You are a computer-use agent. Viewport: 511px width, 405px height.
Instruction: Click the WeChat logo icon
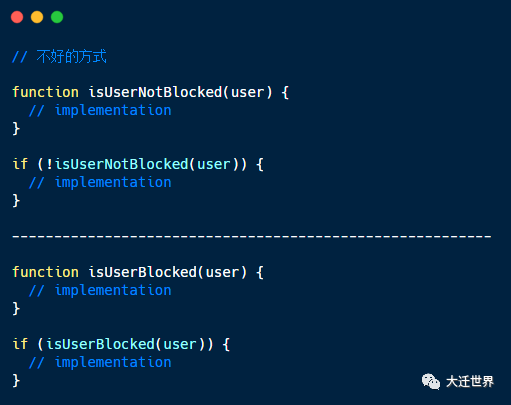431,381
